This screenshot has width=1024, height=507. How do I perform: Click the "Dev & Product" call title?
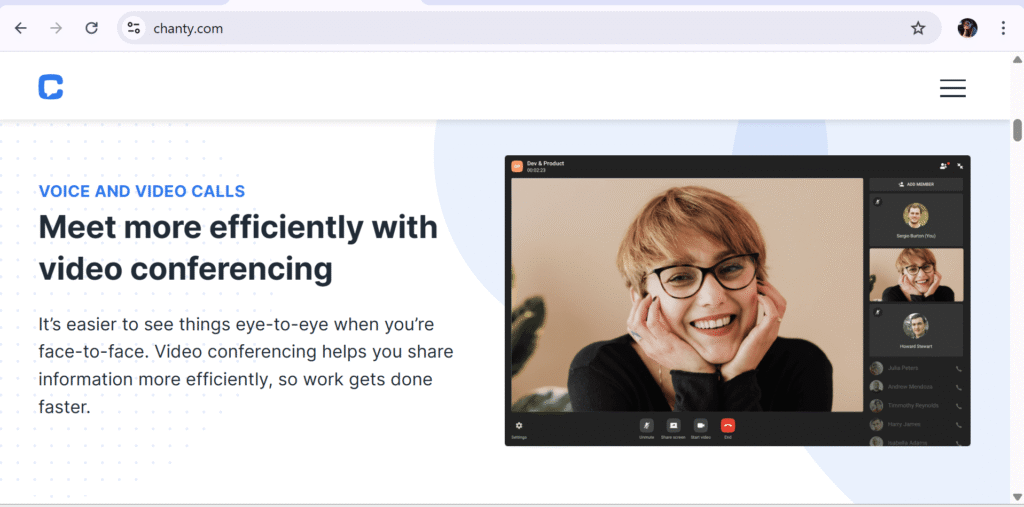545,163
